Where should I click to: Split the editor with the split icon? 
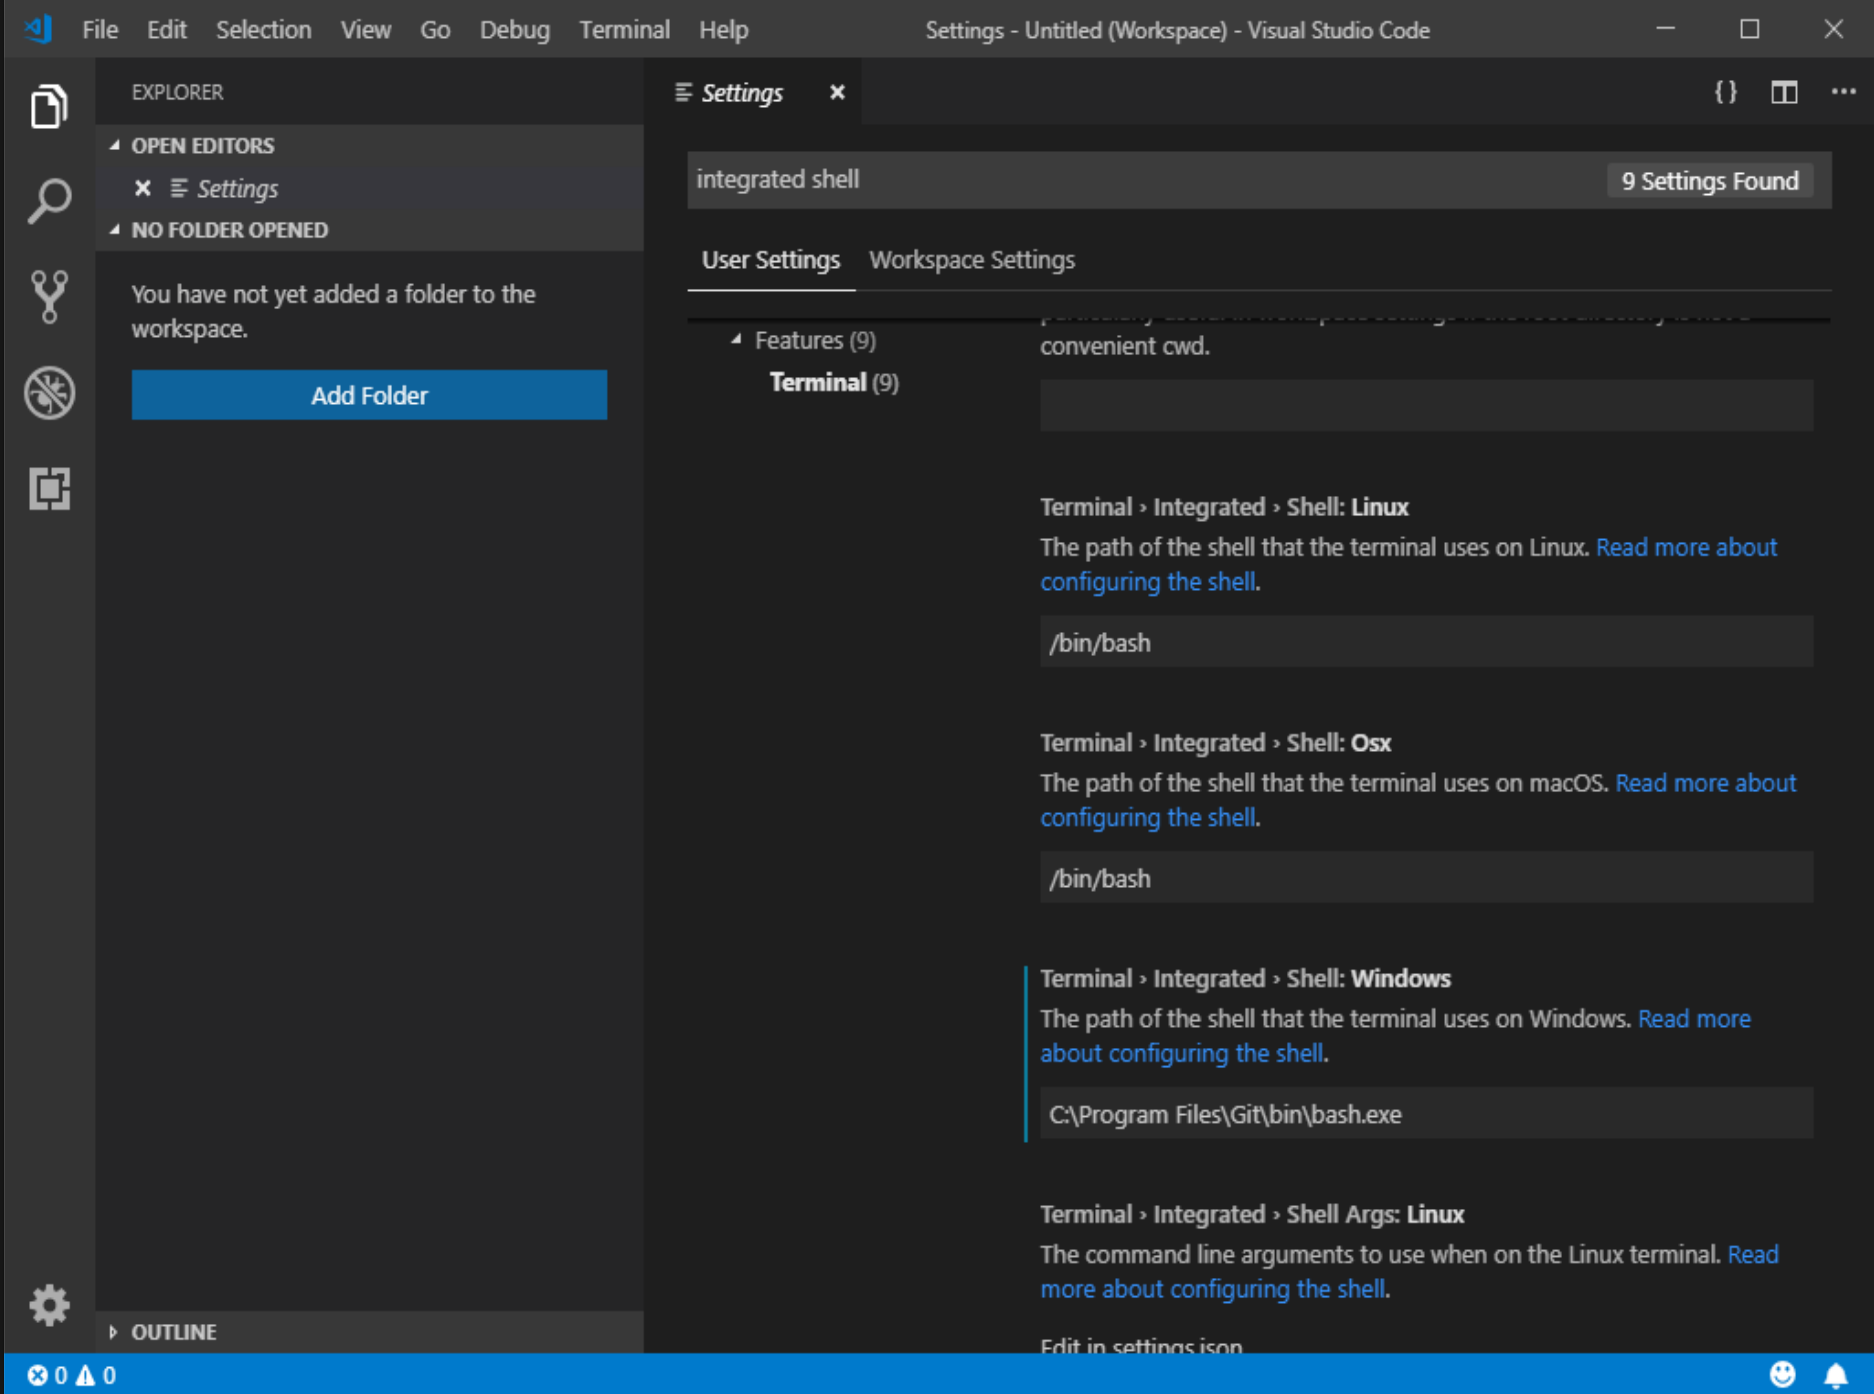click(1784, 92)
